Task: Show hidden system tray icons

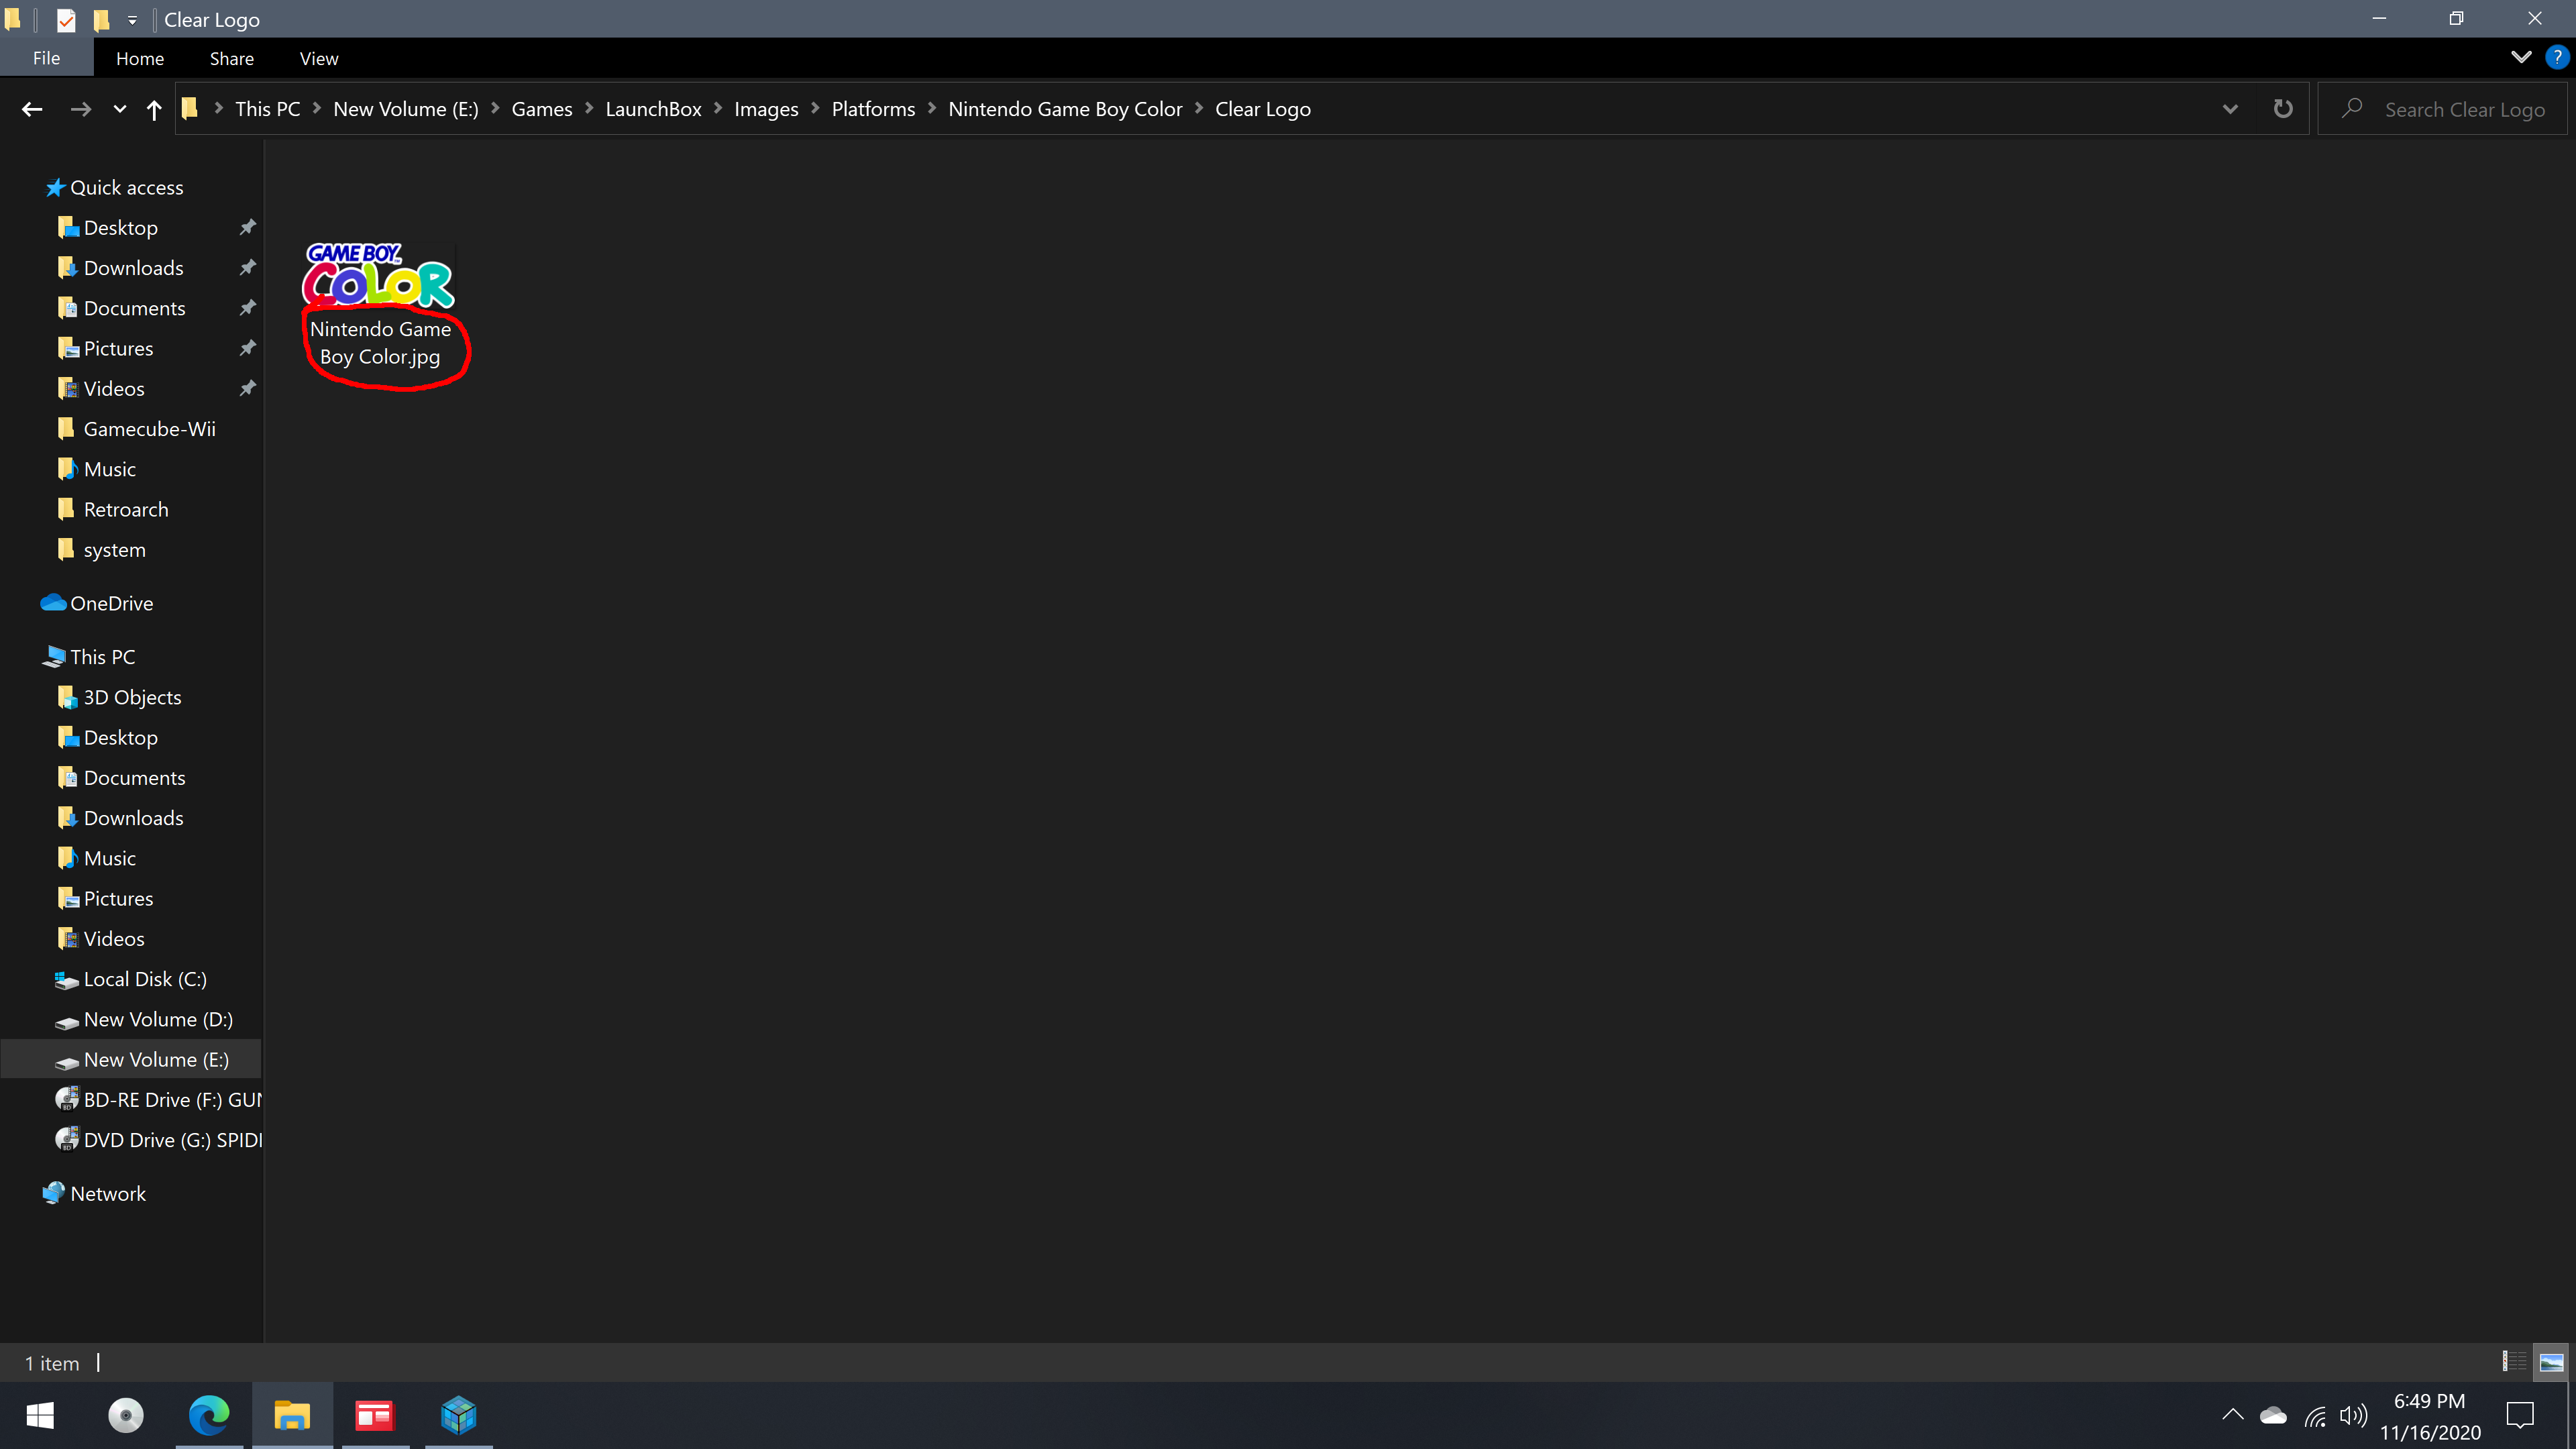Action: (x=2232, y=1414)
